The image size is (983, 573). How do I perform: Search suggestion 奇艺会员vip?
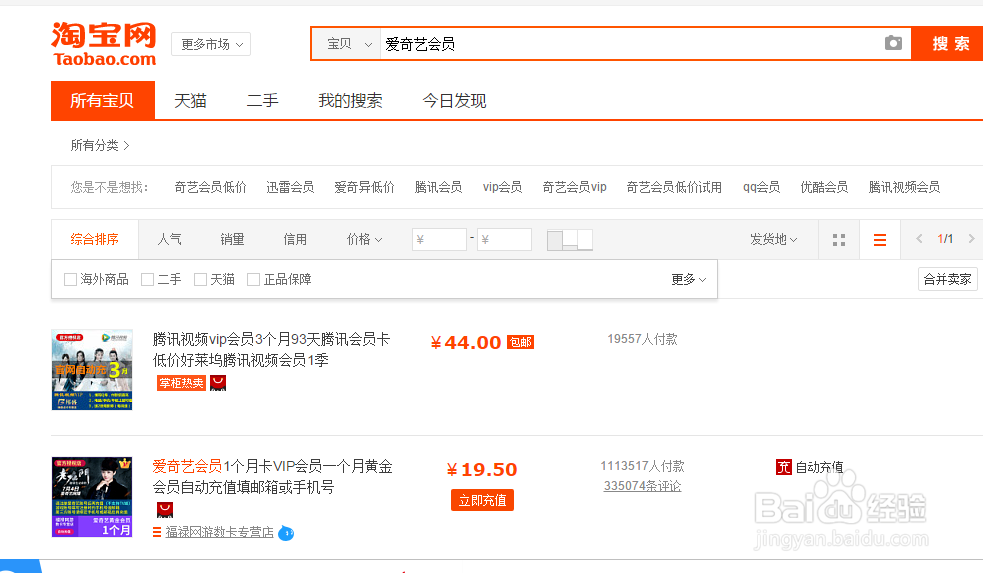(574, 187)
